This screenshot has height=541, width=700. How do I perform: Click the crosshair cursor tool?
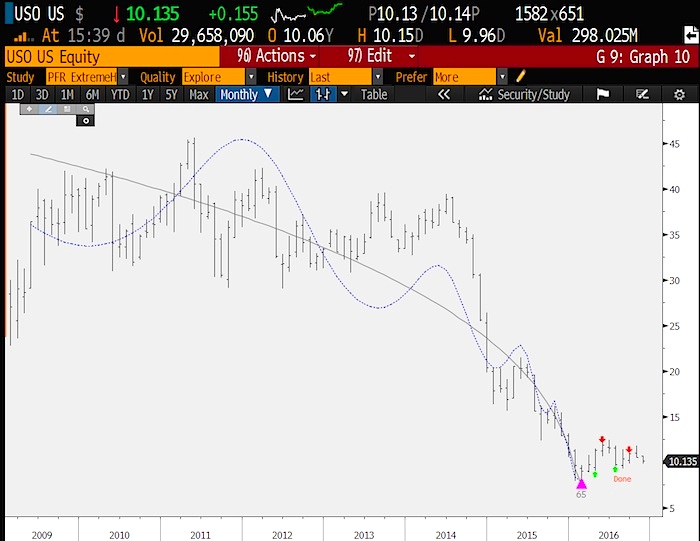tap(29, 109)
